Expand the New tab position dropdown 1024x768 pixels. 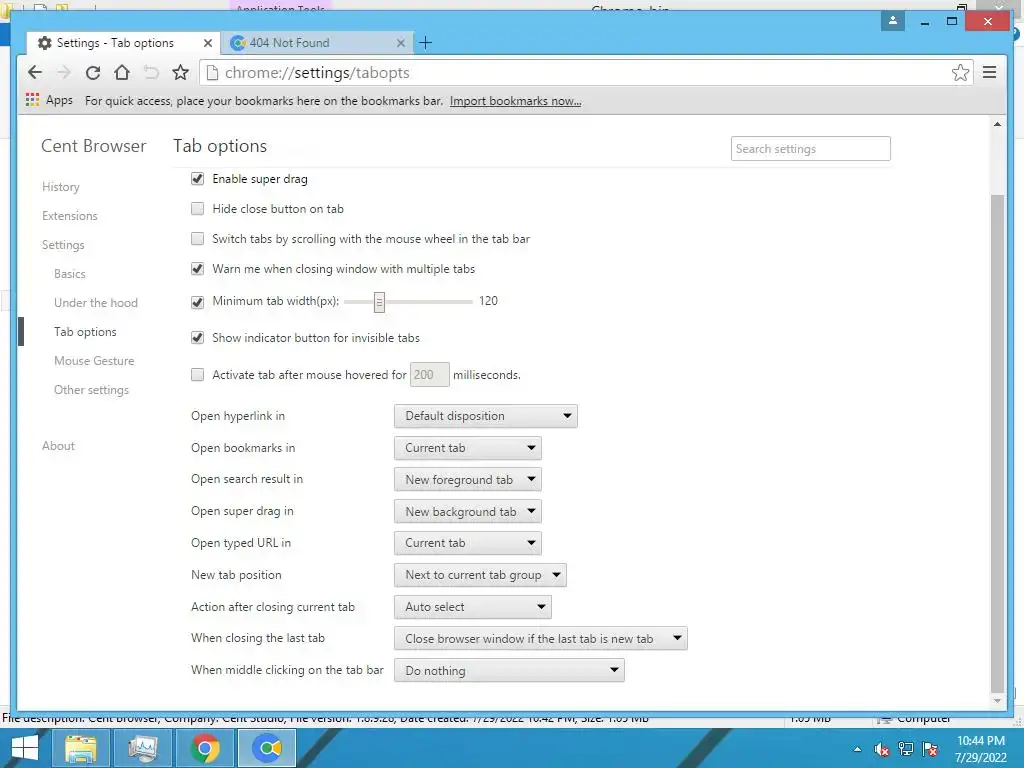tap(480, 575)
